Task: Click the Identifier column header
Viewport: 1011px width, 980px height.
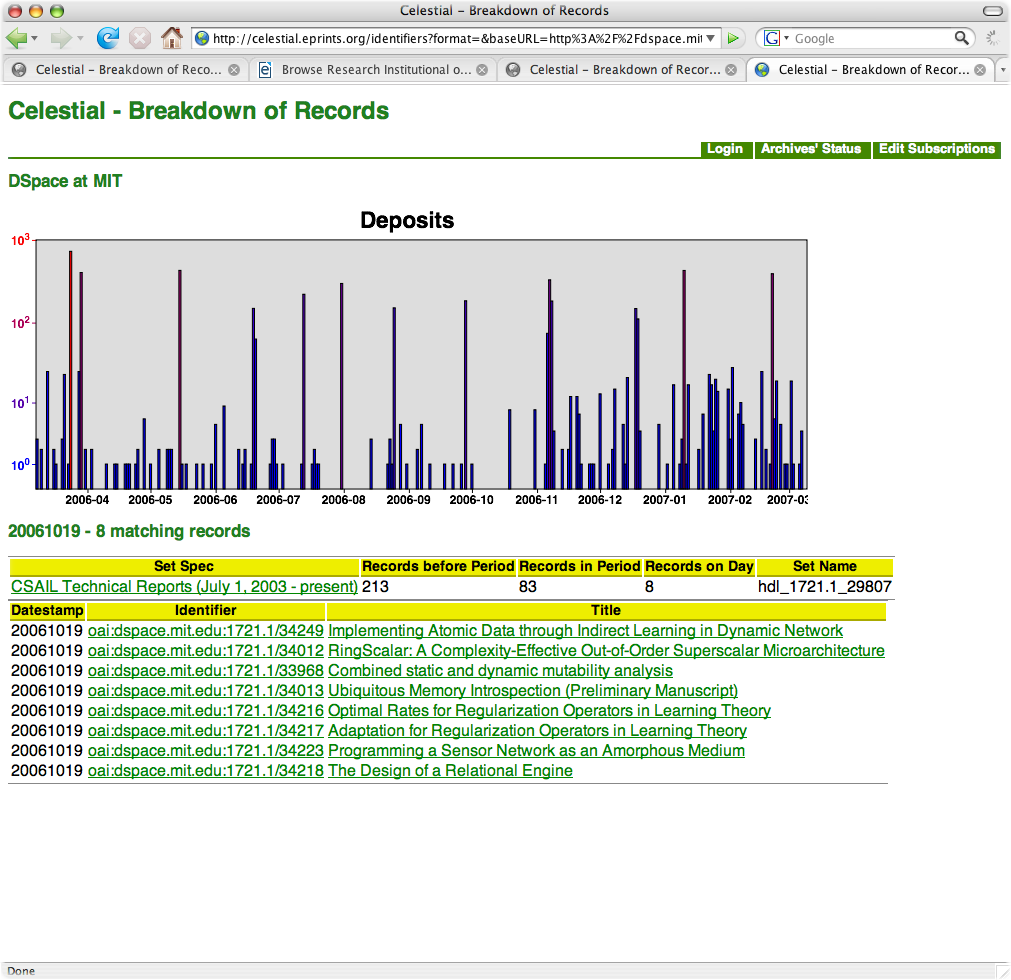Action: tap(206, 611)
